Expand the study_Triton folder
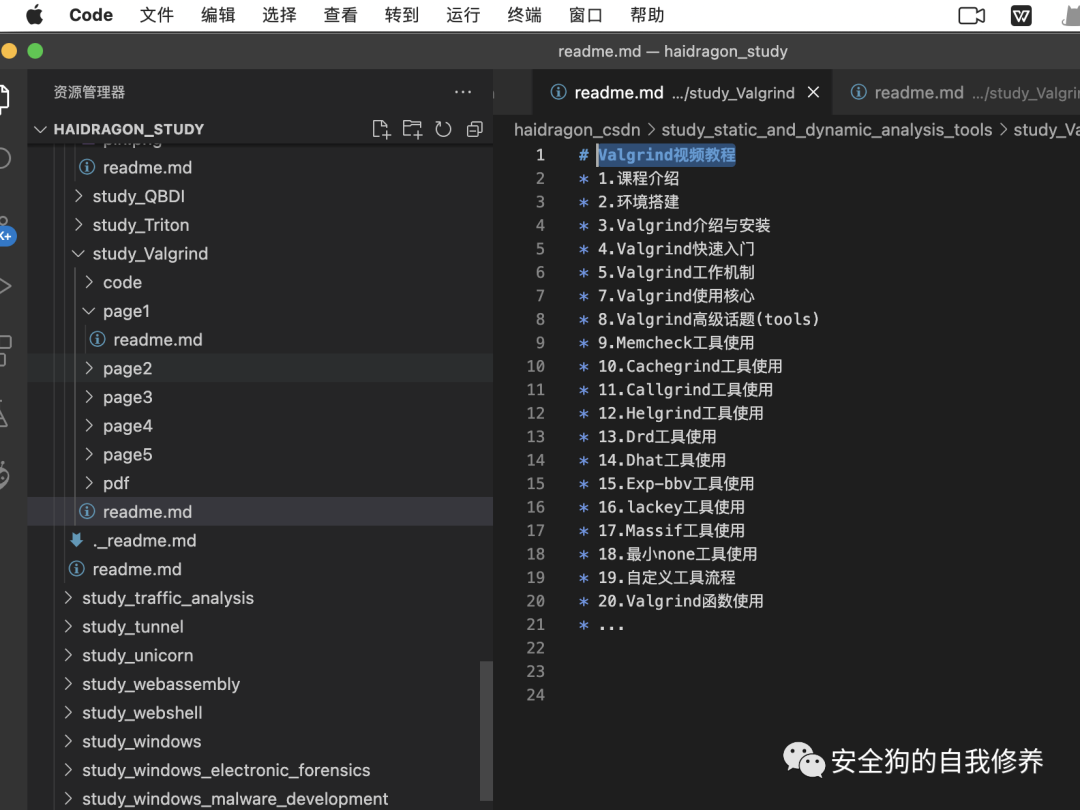The height and width of the screenshot is (810, 1080). tap(79, 225)
